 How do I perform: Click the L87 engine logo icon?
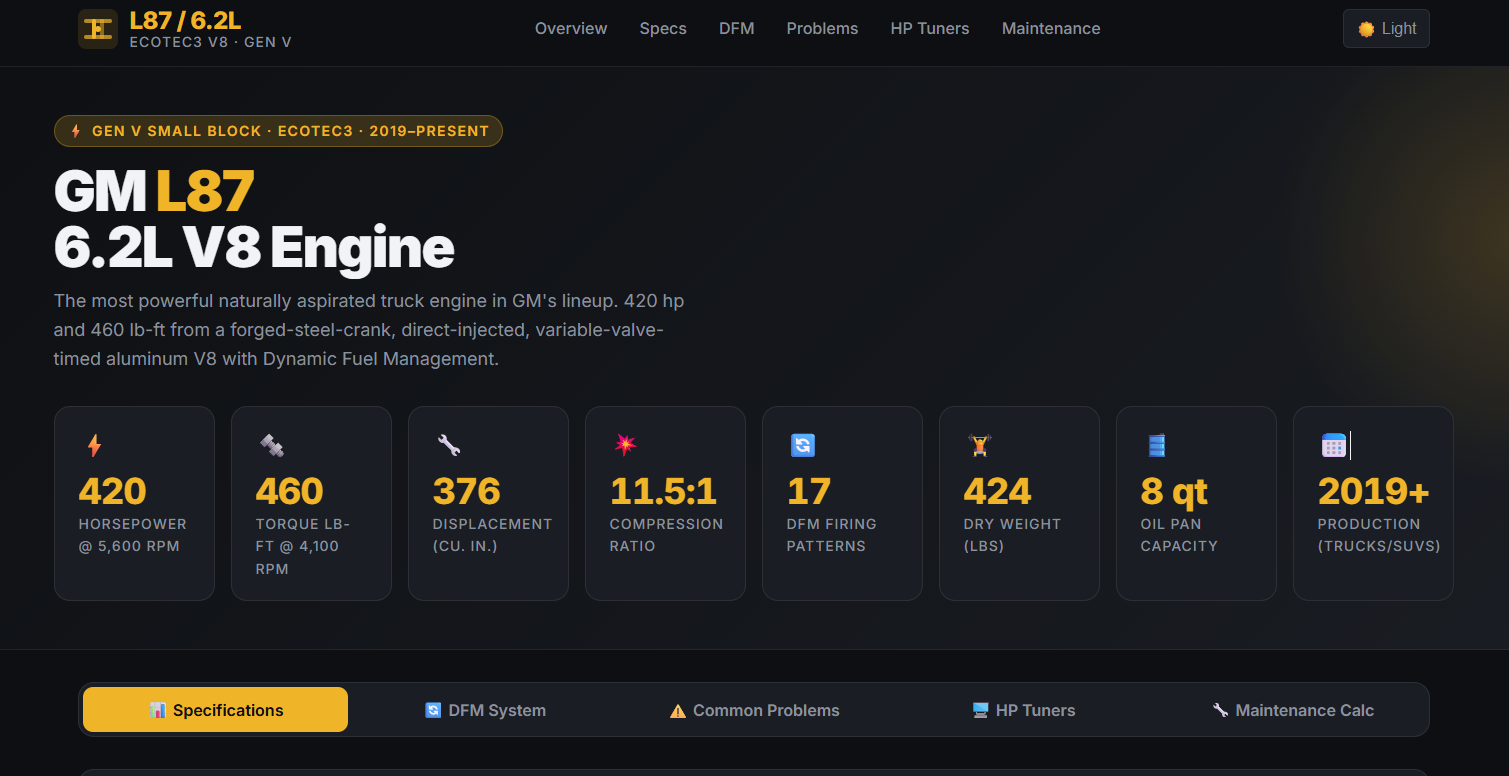(98, 29)
